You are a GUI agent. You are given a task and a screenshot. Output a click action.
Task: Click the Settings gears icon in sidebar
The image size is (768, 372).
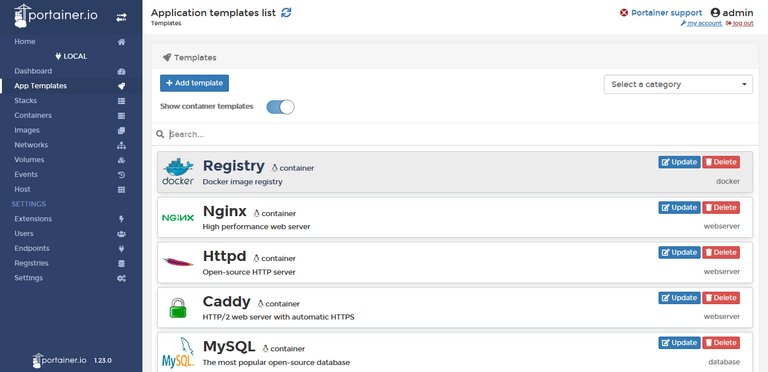point(121,278)
